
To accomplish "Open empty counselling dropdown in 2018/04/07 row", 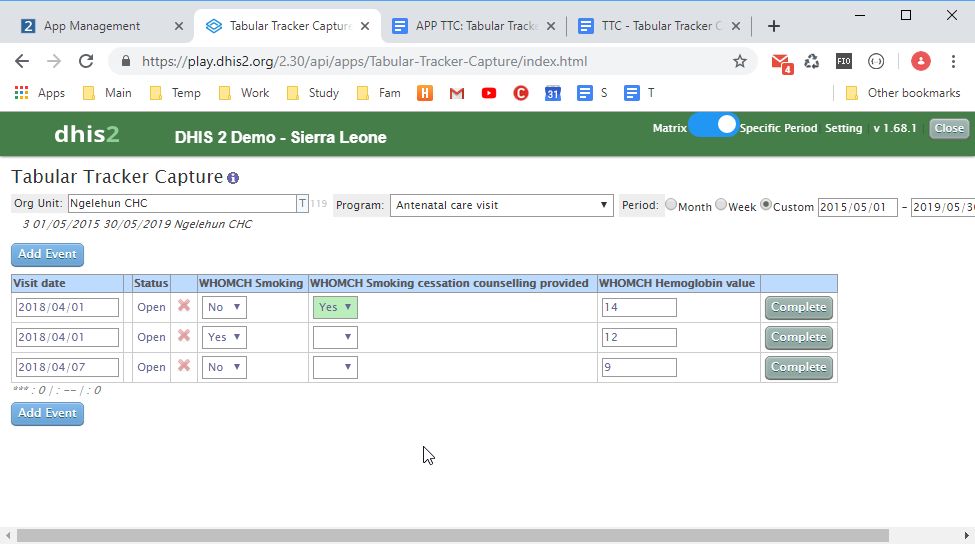I will (x=335, y=367).
